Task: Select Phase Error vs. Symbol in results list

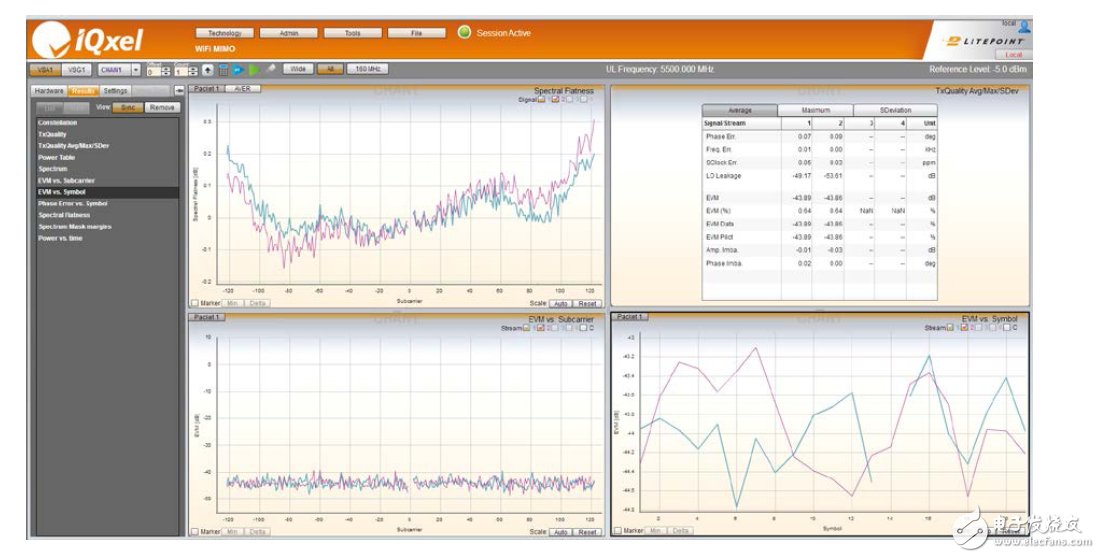Action: pos(72,203)
